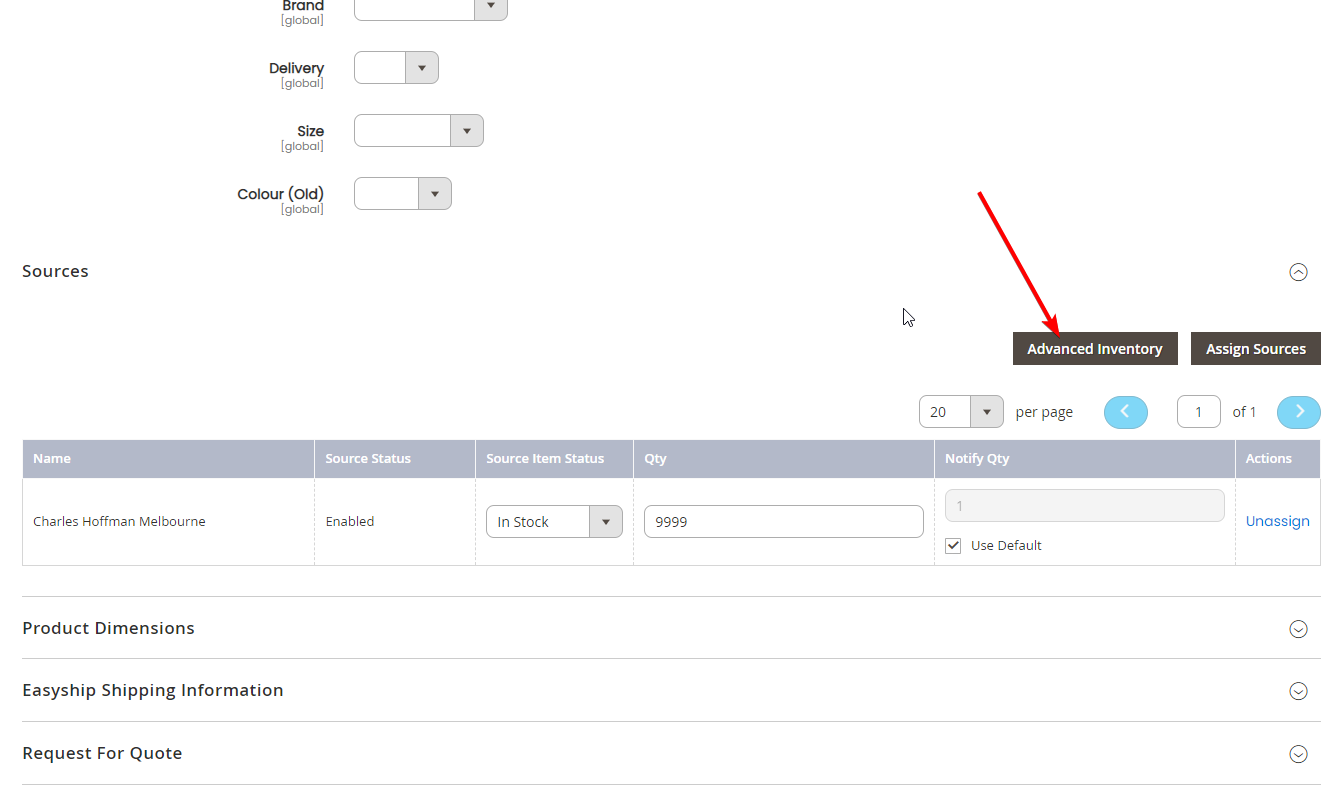Open the Size dropdown

click(x=419, y=131)
